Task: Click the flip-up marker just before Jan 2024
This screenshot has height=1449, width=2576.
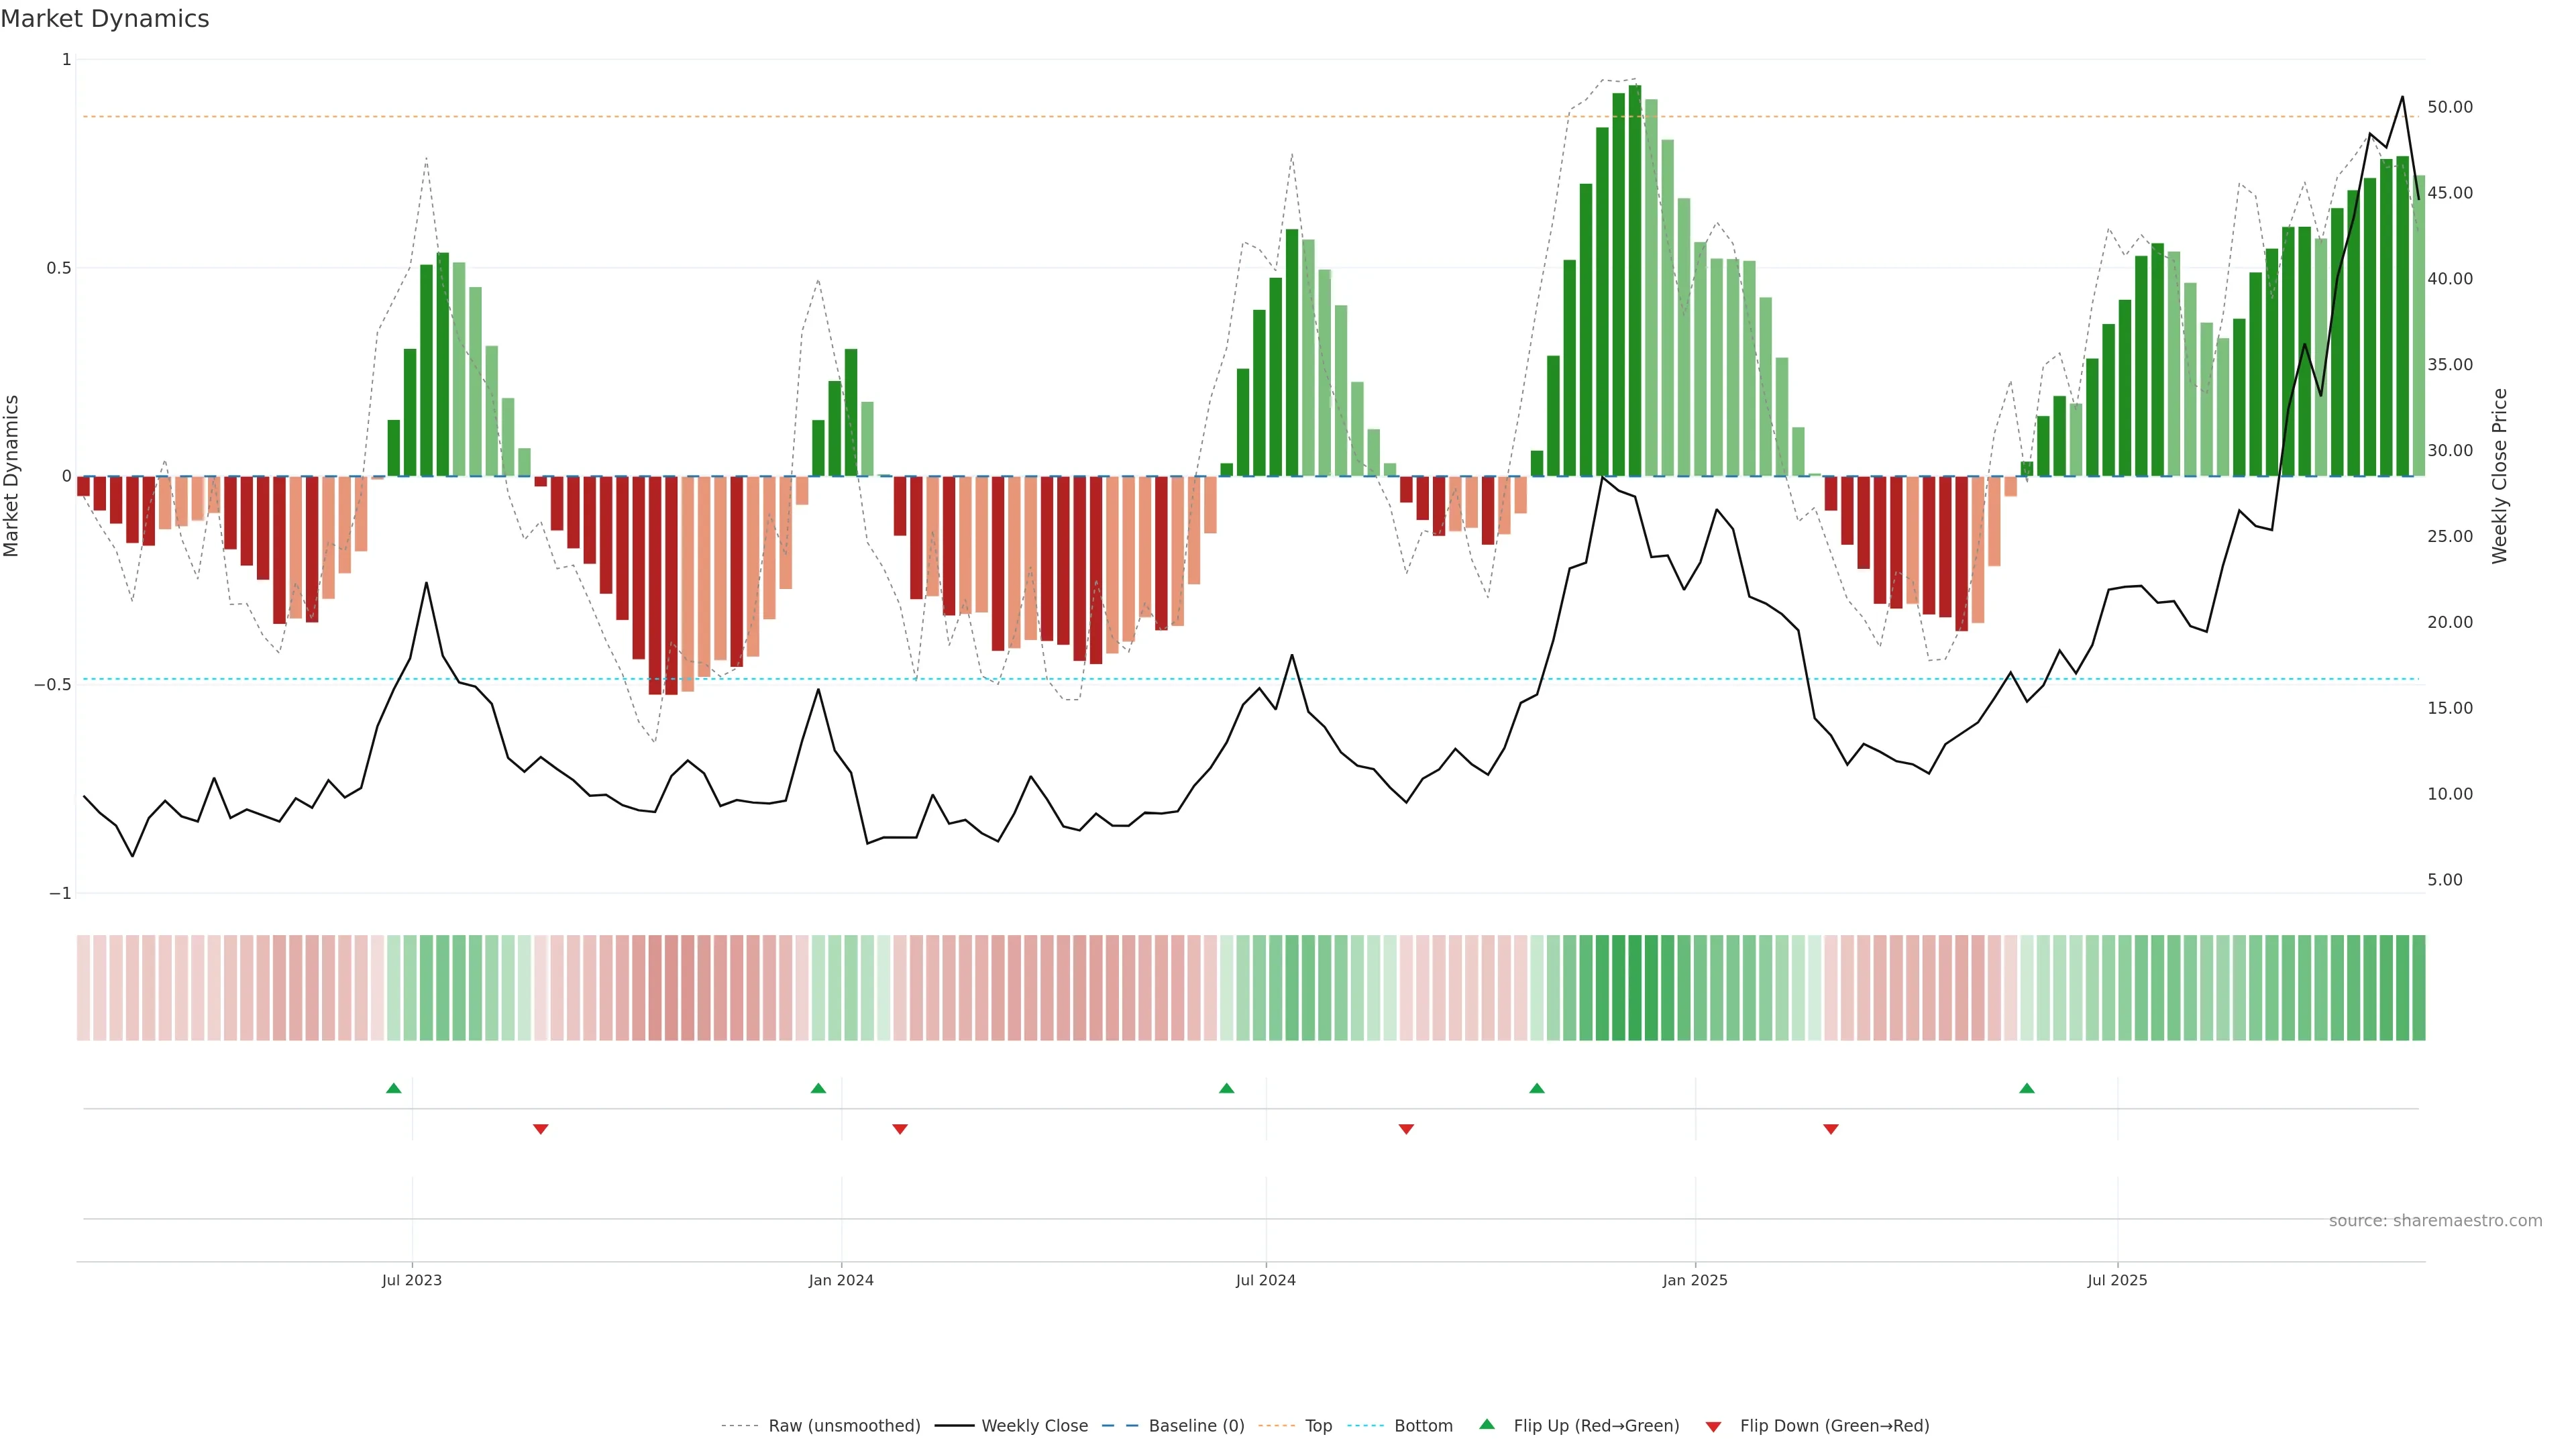Action: tap(818, 1088)
